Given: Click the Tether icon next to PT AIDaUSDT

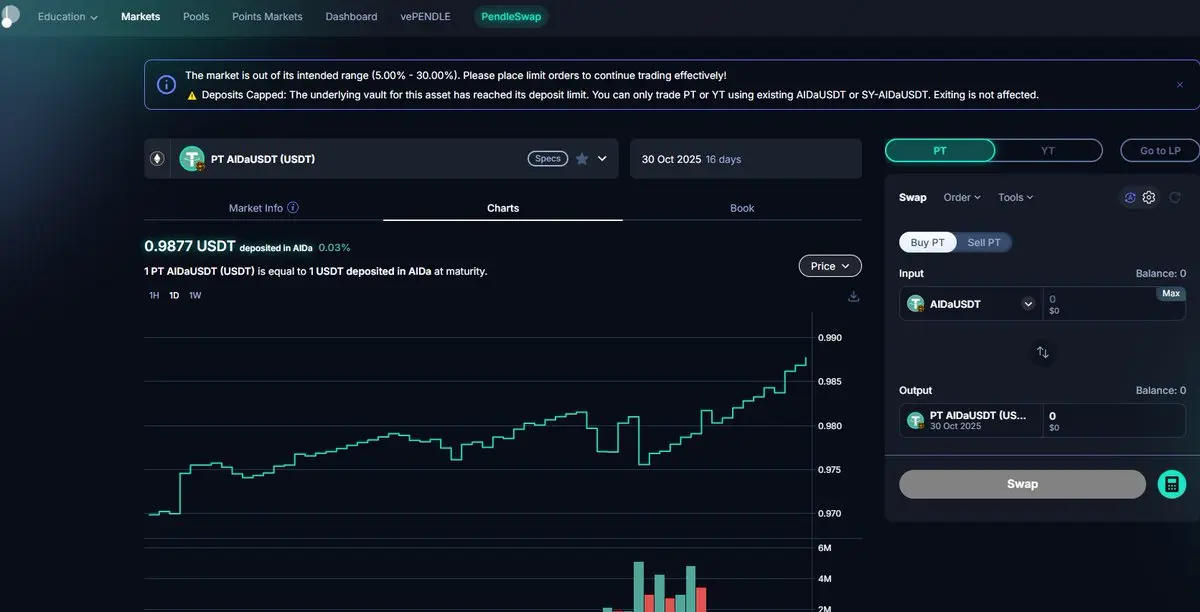Looking at the screenshot, I should (x=192, y=158).
